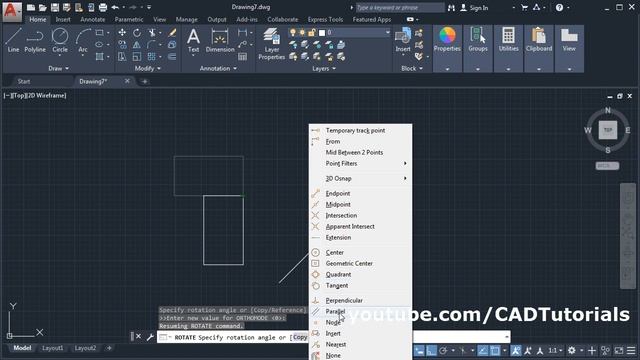Click the Move tool in Modify panel
640x360 pixels.
[122, 33]
